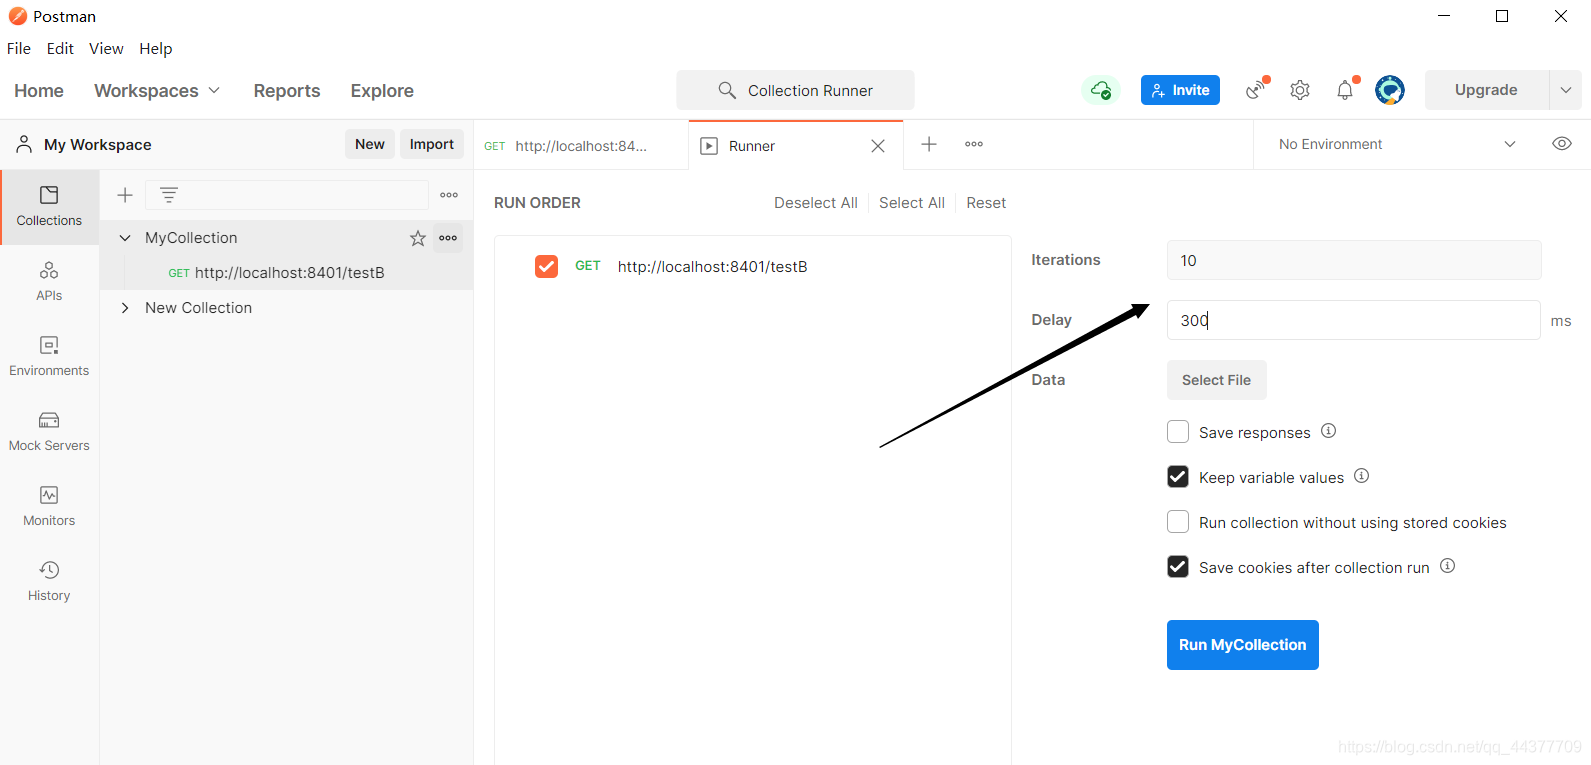Enable the Save responses checkbox
The height and width of the screenshot is (765, 1591).
point(1178,432)
